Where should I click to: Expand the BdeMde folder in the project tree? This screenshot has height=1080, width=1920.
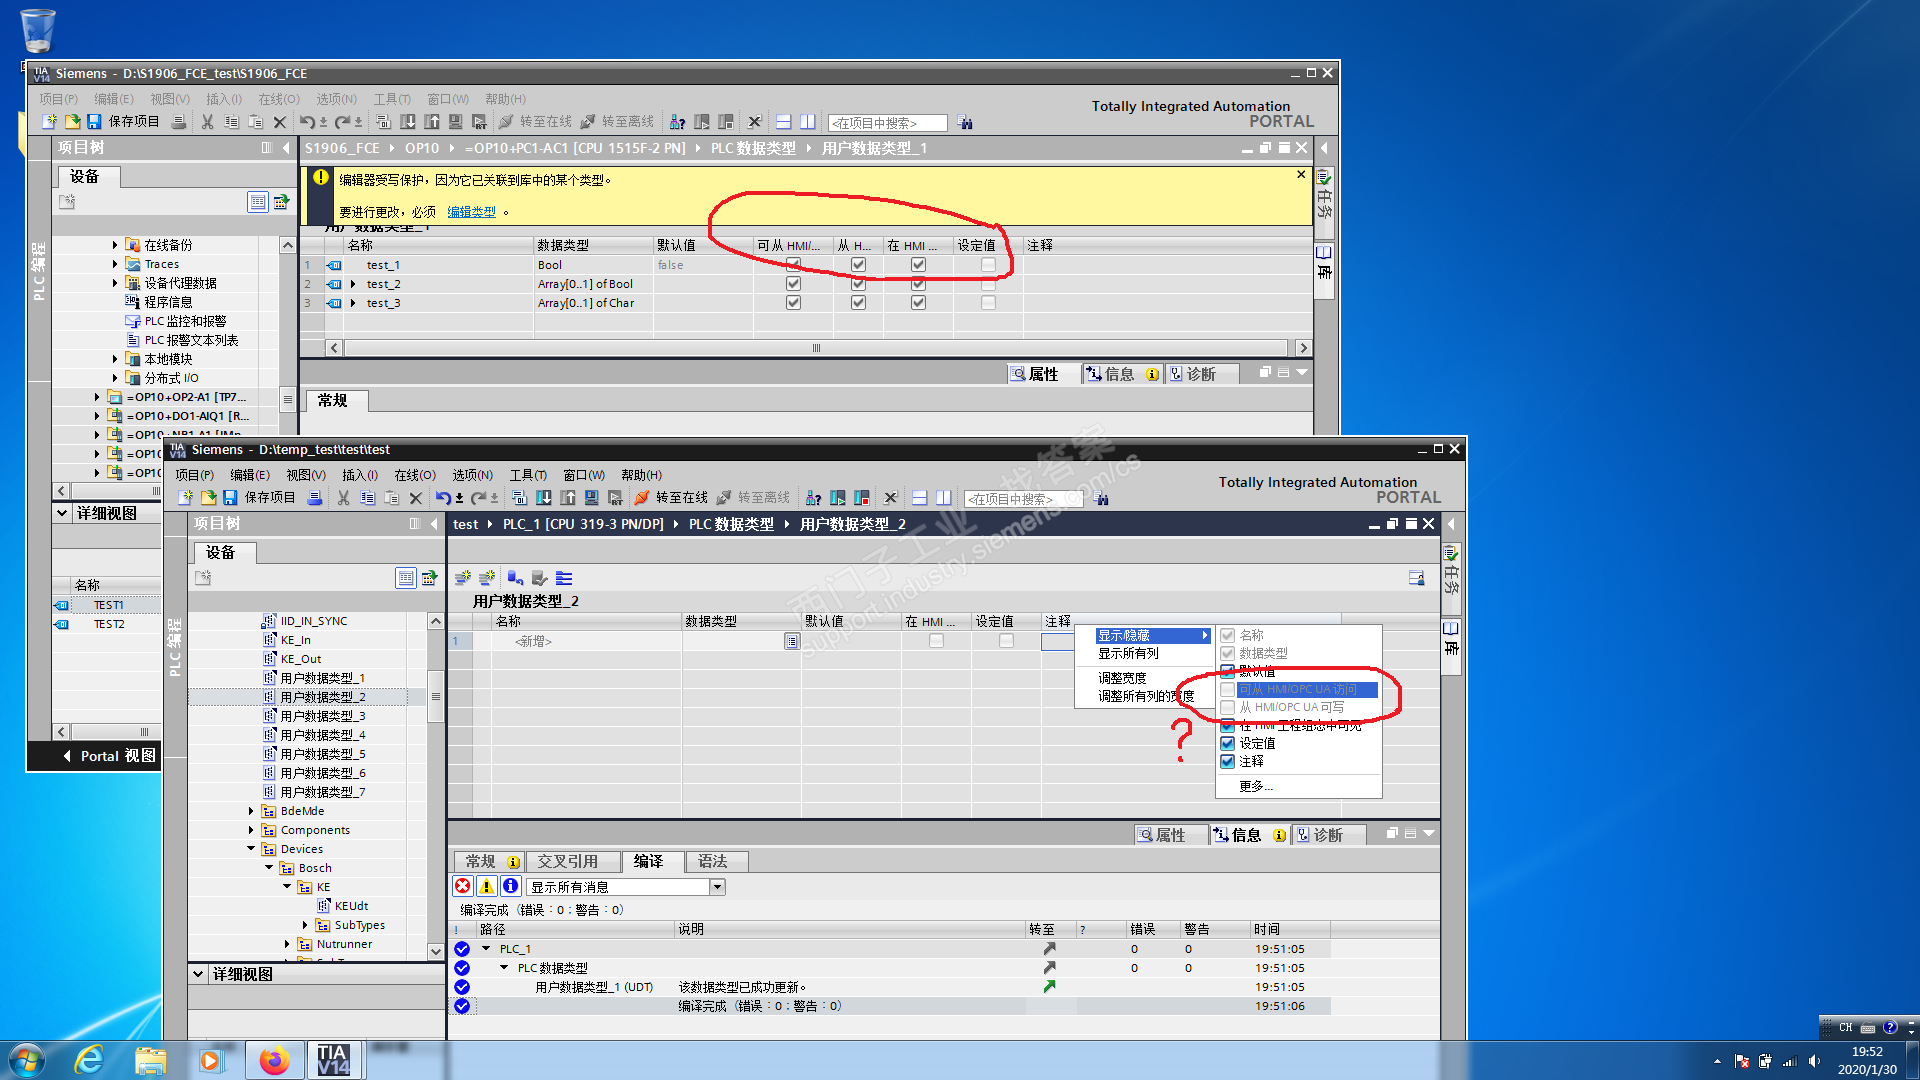[x=251, y=811]
